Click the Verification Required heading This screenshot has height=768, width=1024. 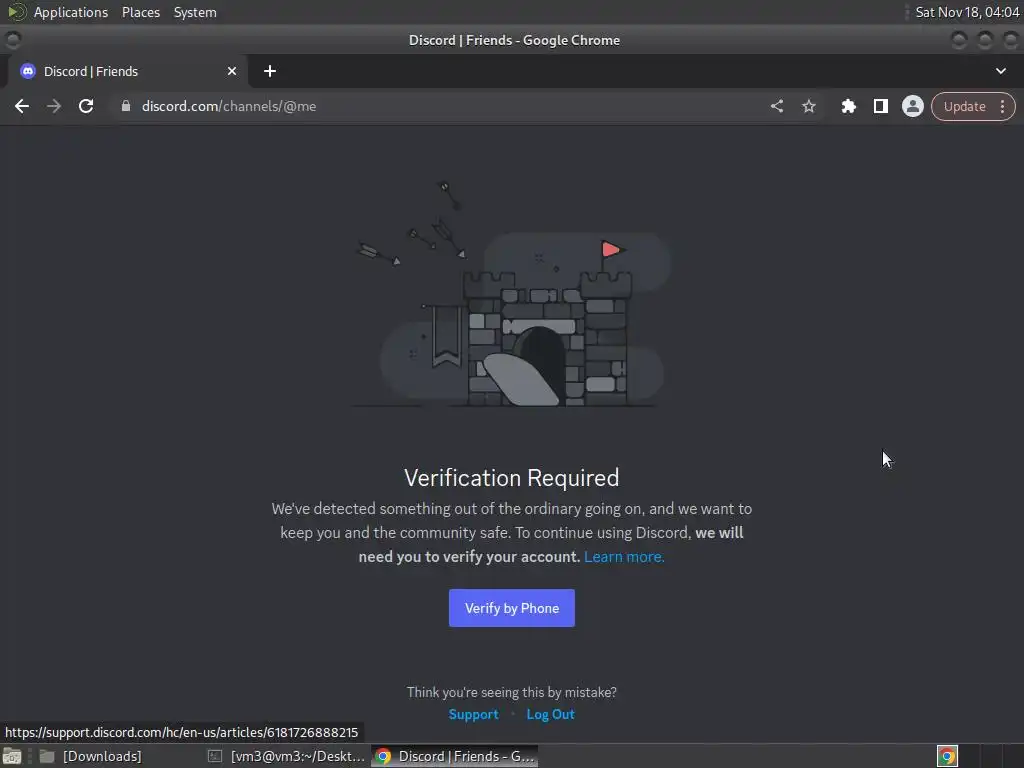[x=511, y=478]
